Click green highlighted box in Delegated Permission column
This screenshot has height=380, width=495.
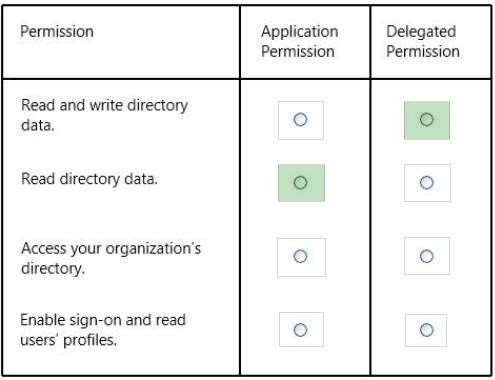427,120
